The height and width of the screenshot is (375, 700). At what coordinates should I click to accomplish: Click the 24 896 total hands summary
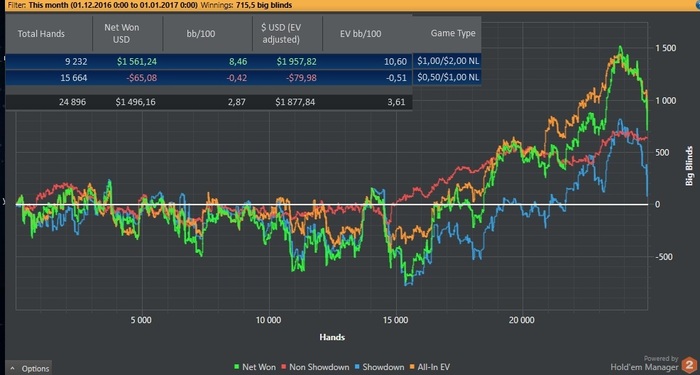[72, 102]
